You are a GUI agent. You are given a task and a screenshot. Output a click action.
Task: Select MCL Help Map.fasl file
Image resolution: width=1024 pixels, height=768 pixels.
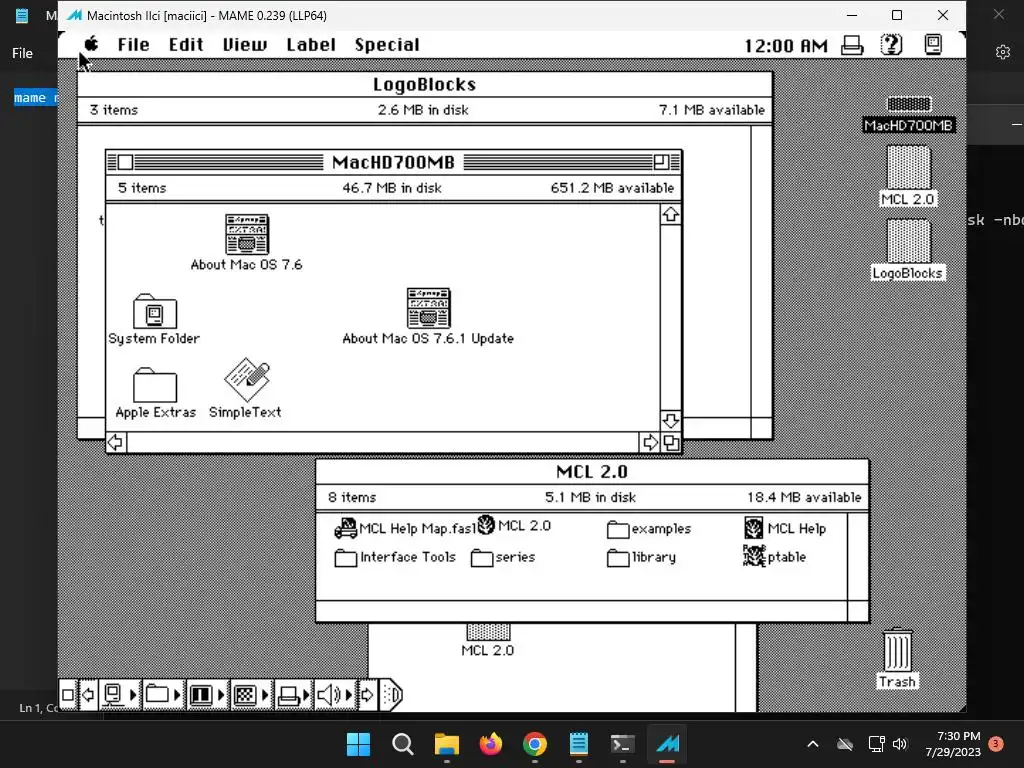[404, 528]
